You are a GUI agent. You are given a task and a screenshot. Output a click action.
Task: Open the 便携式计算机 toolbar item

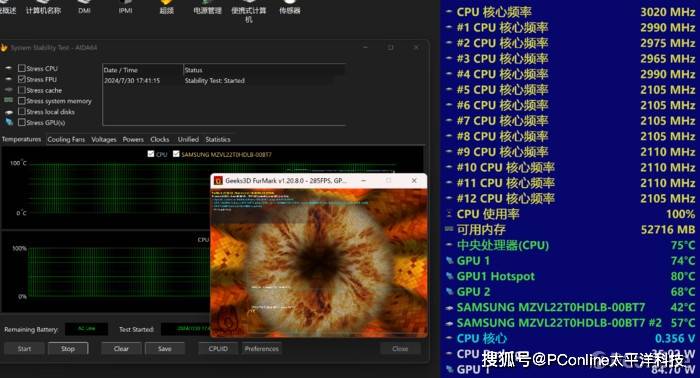pyautogui.click(x=249, y=12)
